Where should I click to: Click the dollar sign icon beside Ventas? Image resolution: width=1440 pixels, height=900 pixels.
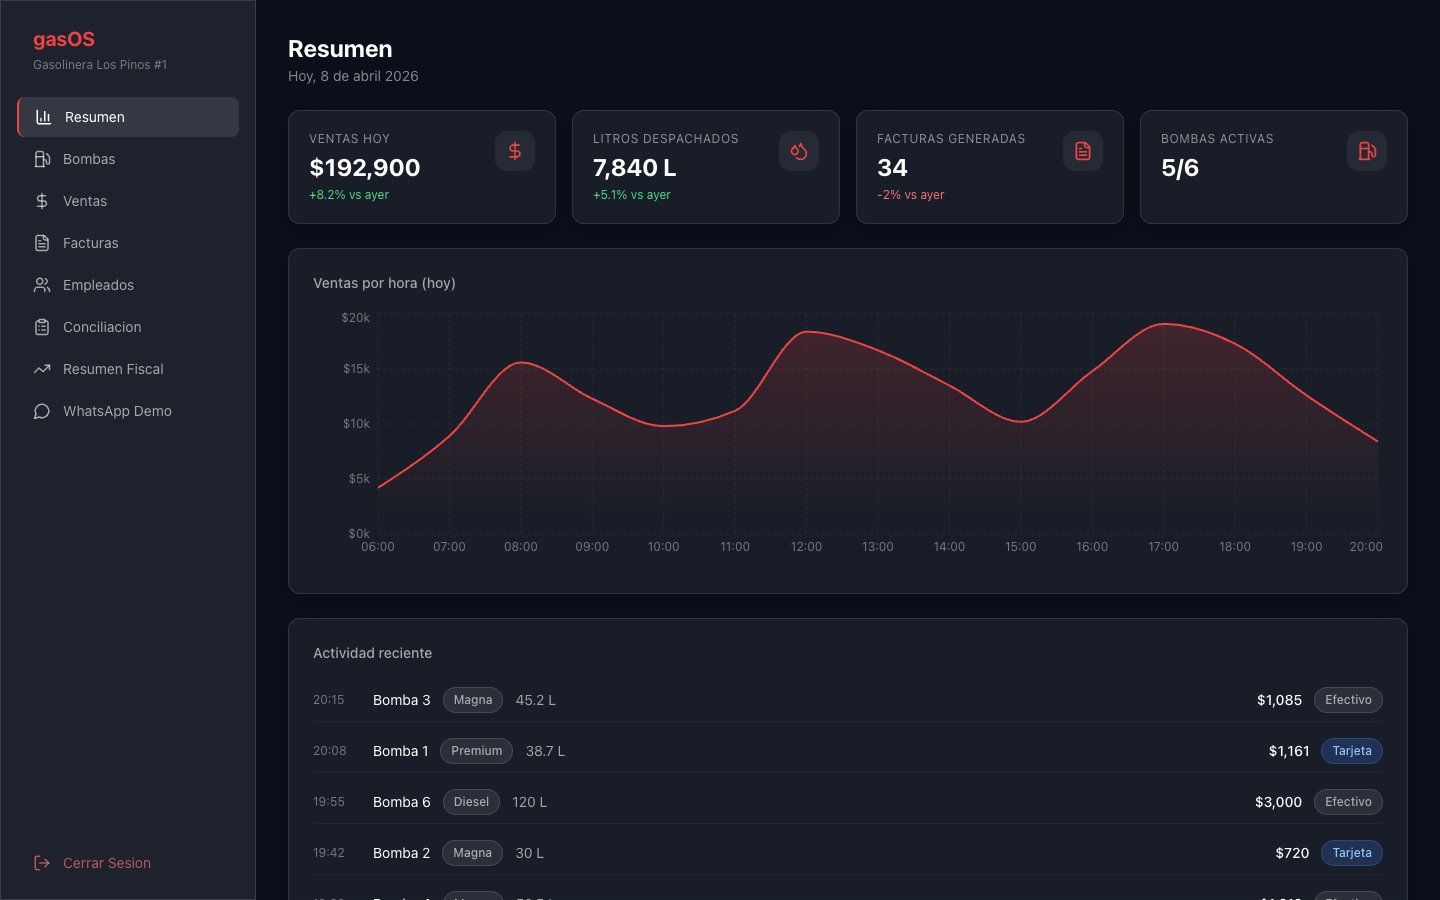pos(42,201)
